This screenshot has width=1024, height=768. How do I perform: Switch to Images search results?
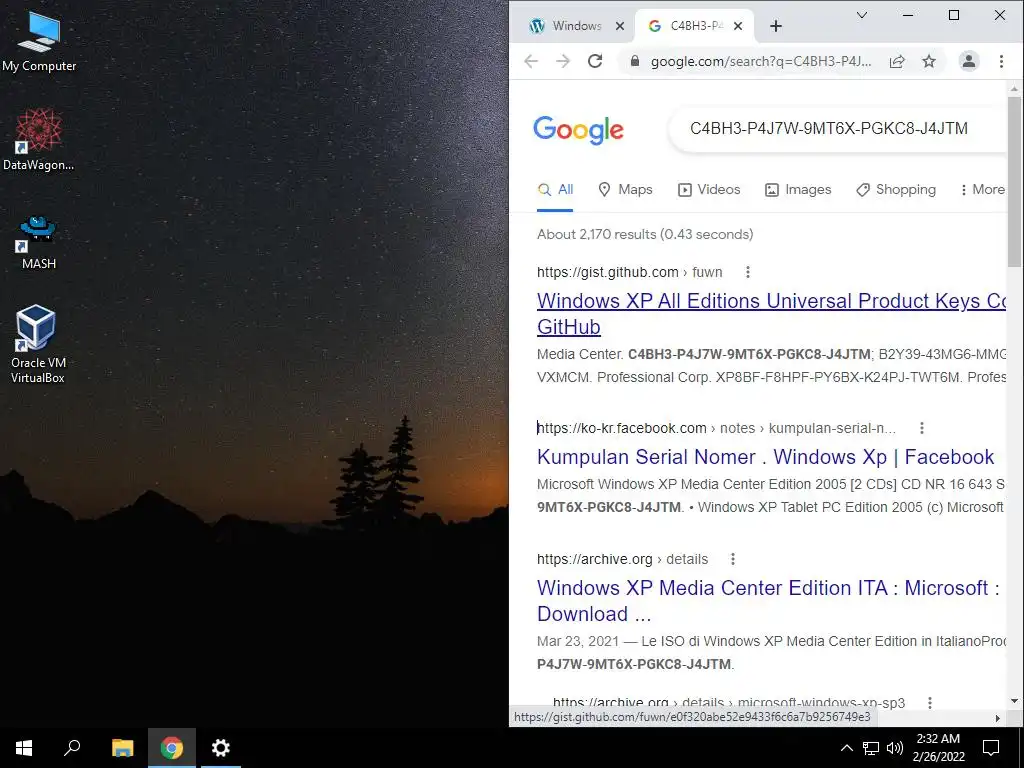click(x=798, y=189)
